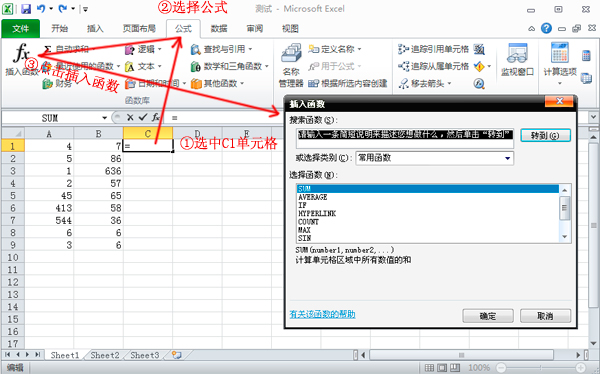
Task: Select the Sheet3 worksheet tab
Action: click(x=145, y=355)
